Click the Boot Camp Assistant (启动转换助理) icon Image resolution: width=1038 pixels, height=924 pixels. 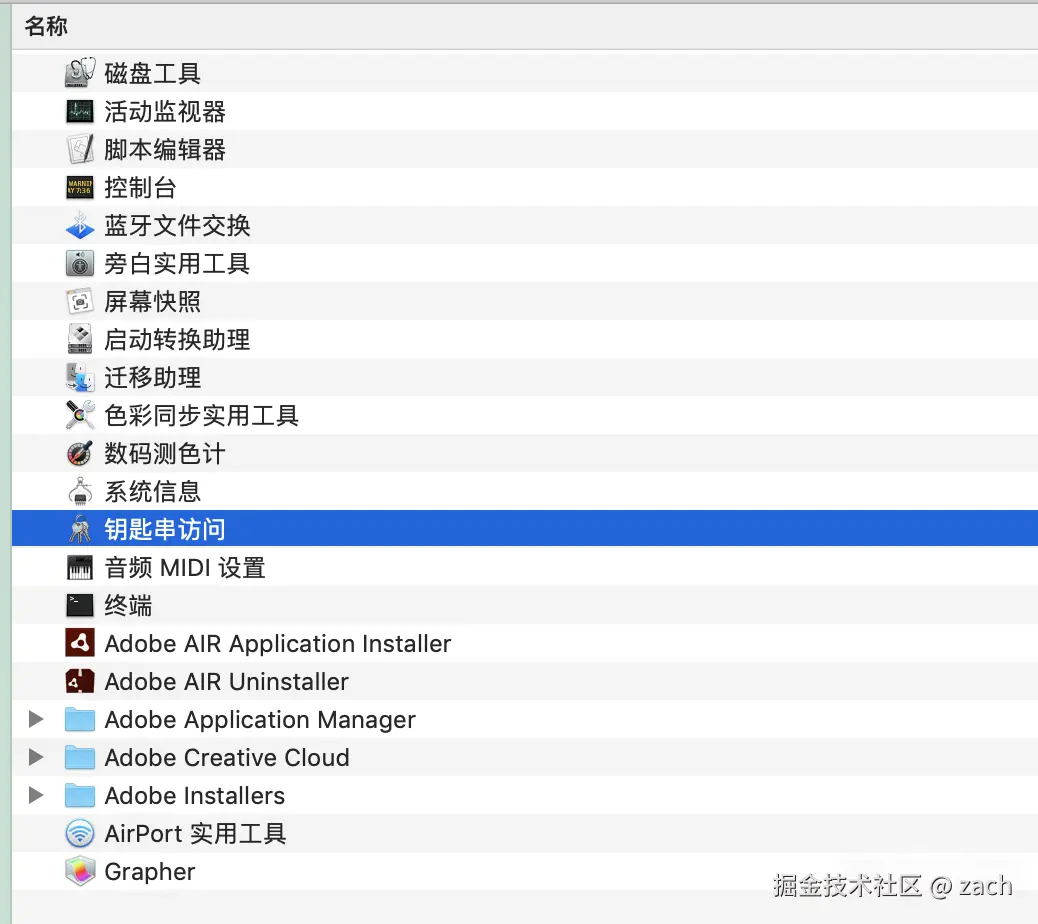(80, 340)
